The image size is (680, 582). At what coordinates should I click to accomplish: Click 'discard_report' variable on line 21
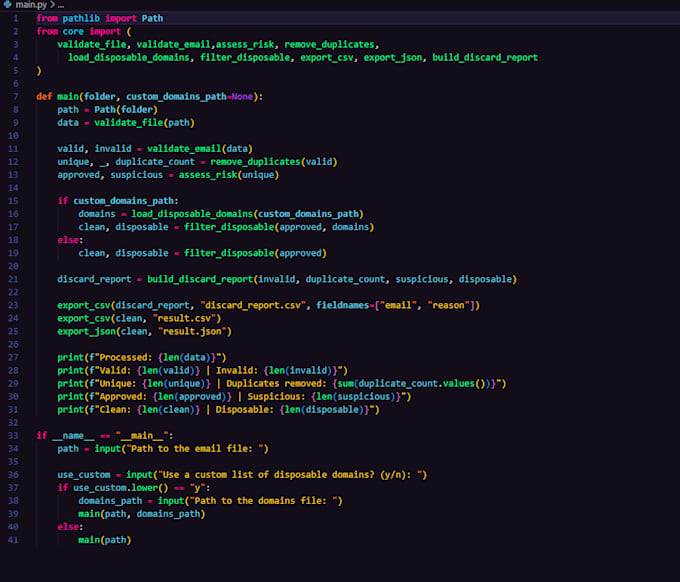pos(94,279)
